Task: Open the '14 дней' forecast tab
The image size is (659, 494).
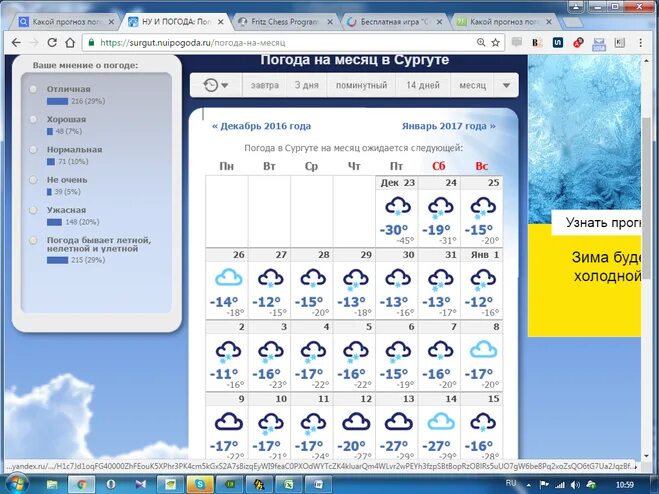Action: [423, 85]
